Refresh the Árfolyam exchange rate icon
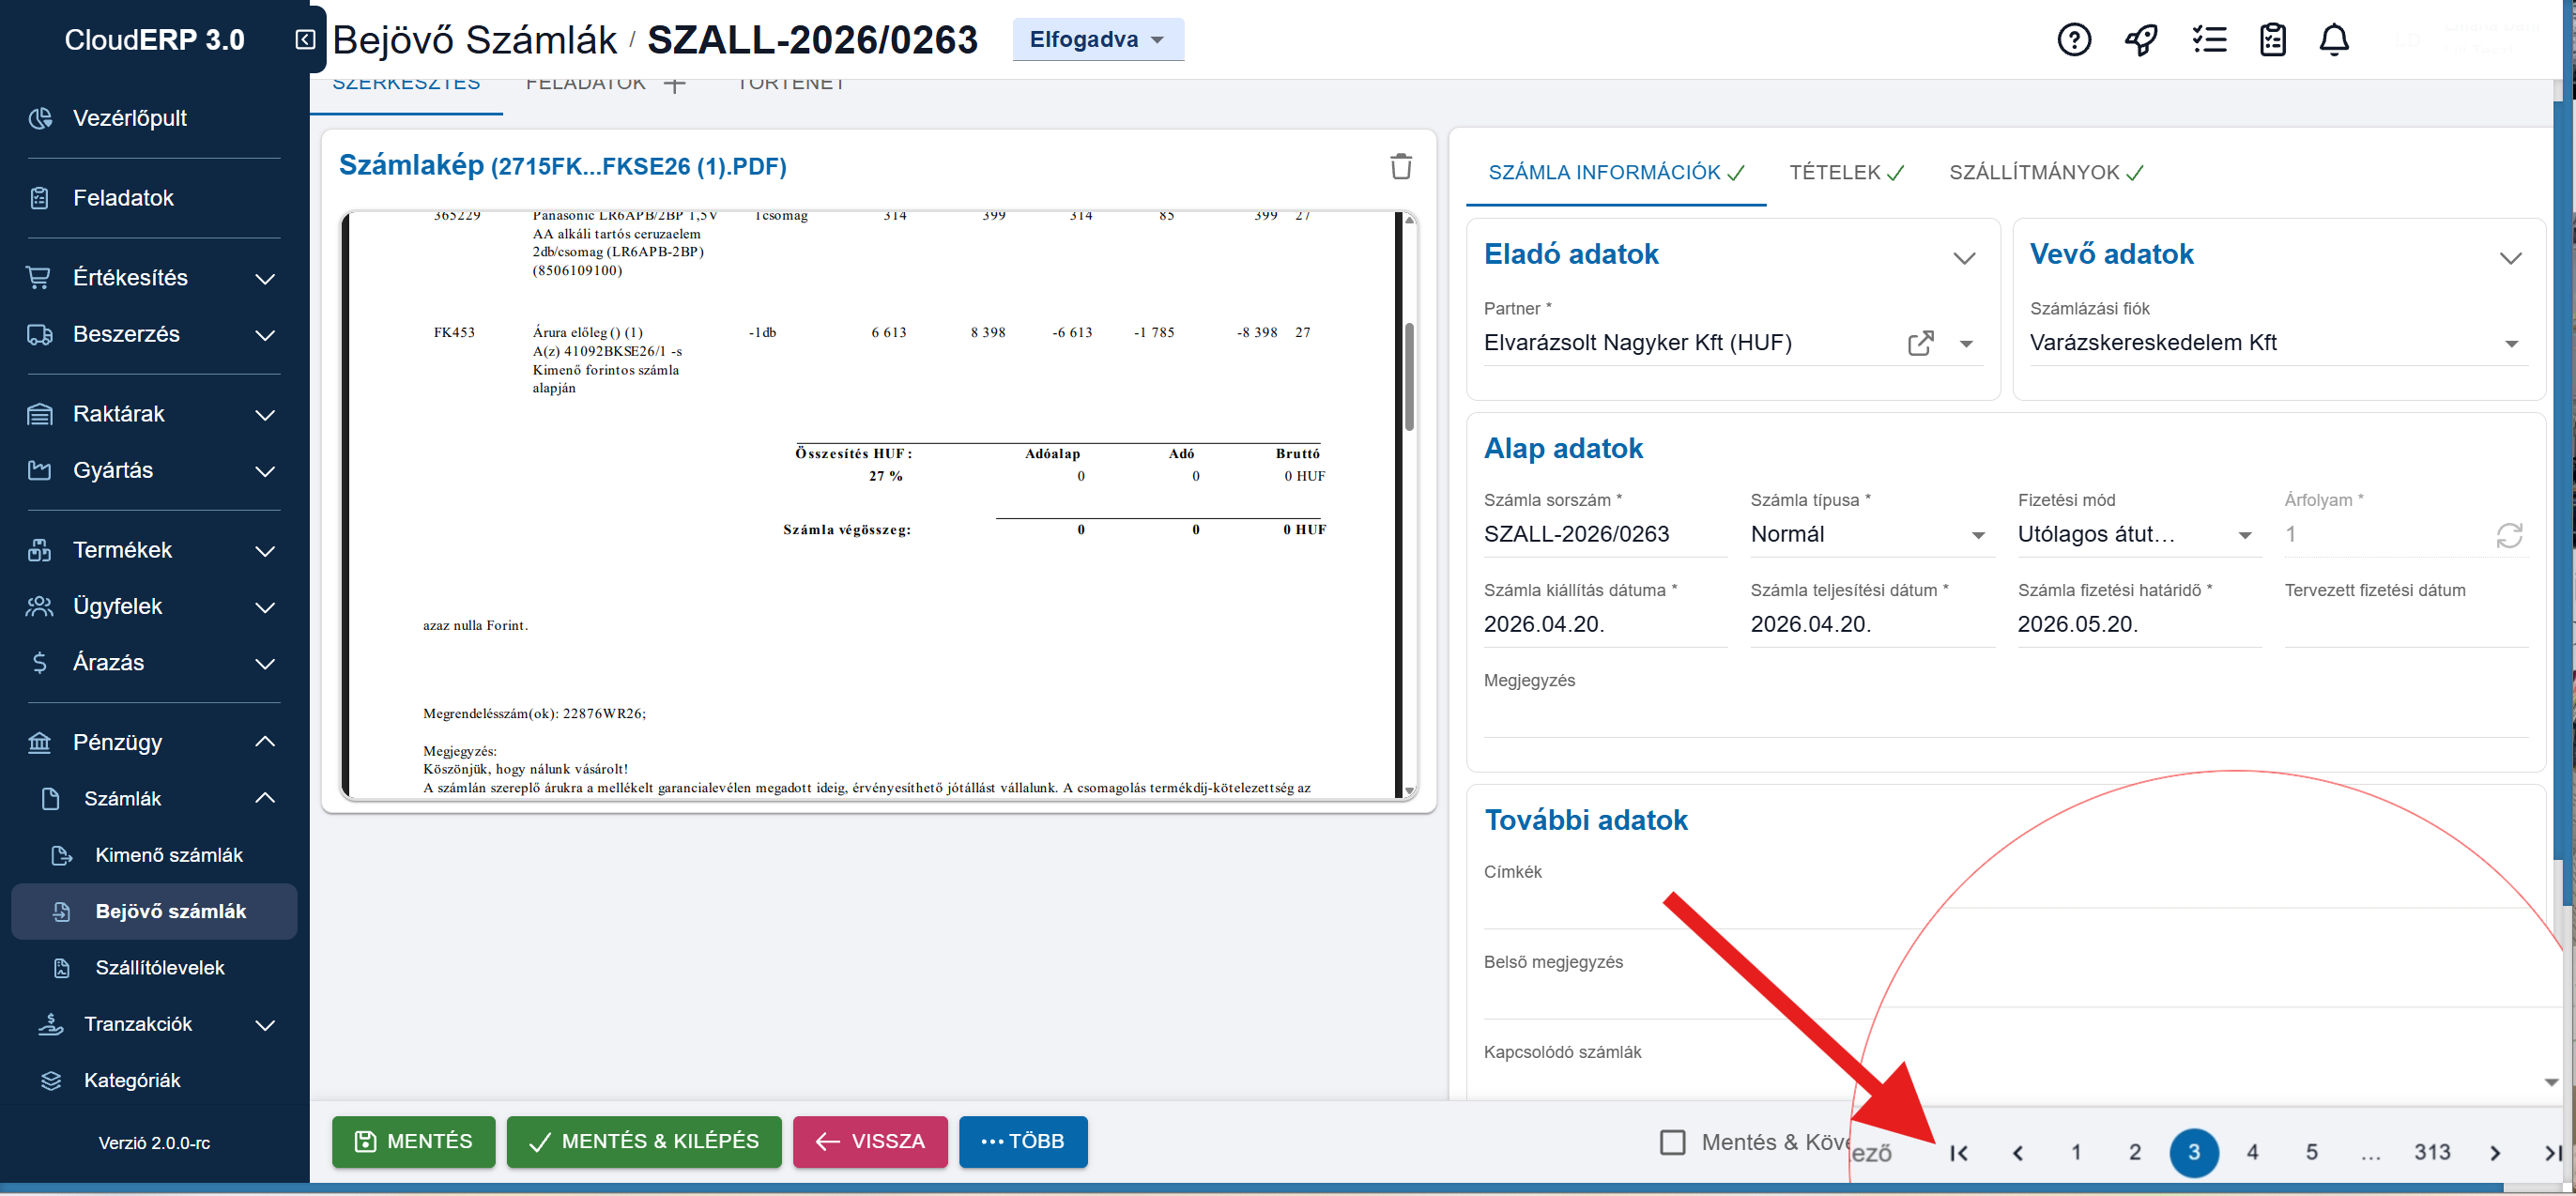The height and width of the screenshot is (1196, 2576). tap(2508, 535)
